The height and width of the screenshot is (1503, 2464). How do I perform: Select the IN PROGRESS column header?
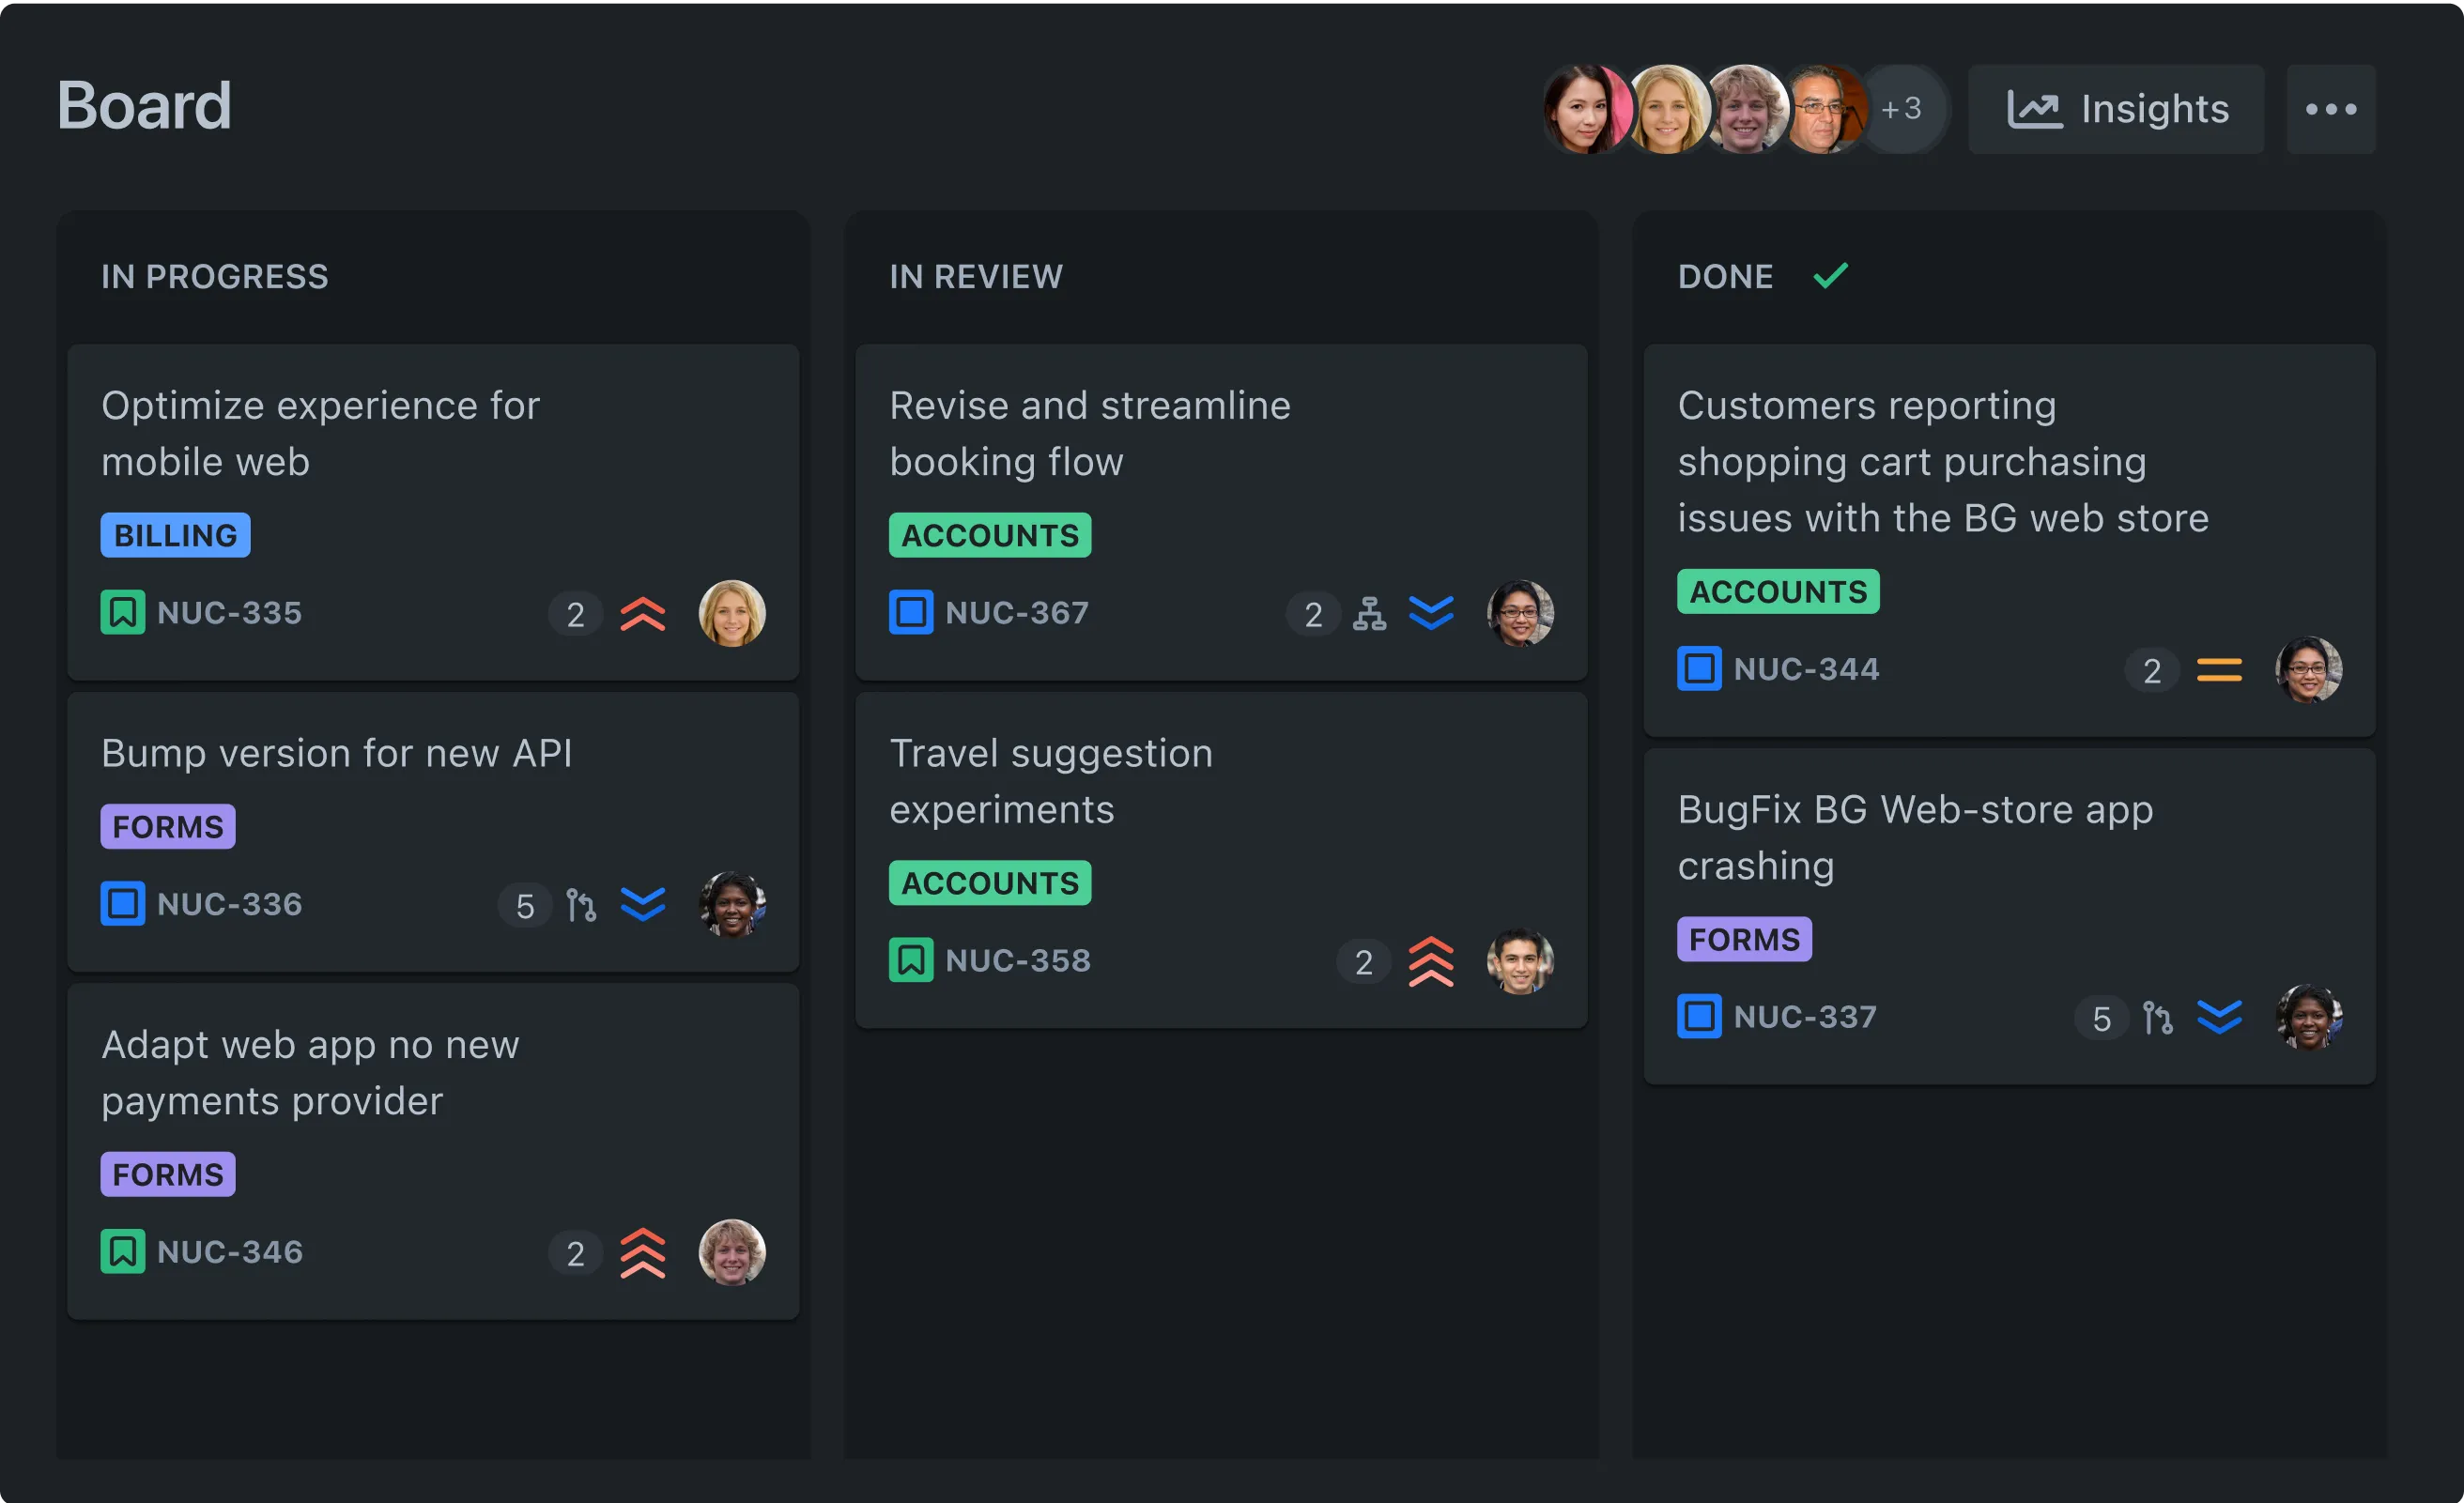216,277
